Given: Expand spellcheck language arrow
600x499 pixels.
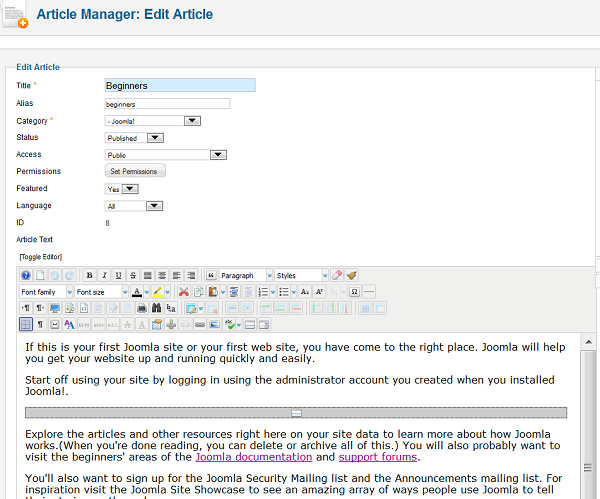Looking at the screenshot, I should 239,325.
